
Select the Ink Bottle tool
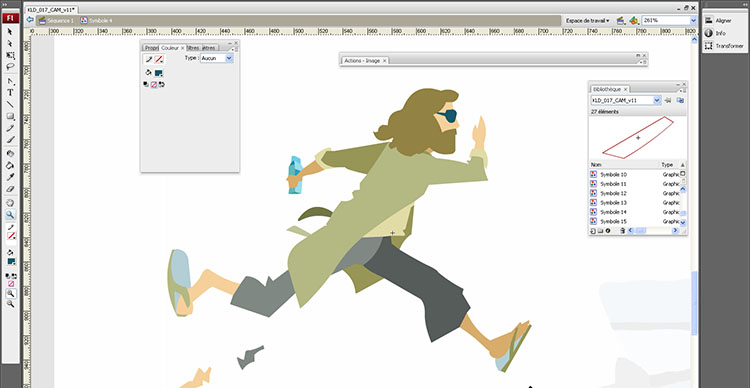(x=10, y=154)
